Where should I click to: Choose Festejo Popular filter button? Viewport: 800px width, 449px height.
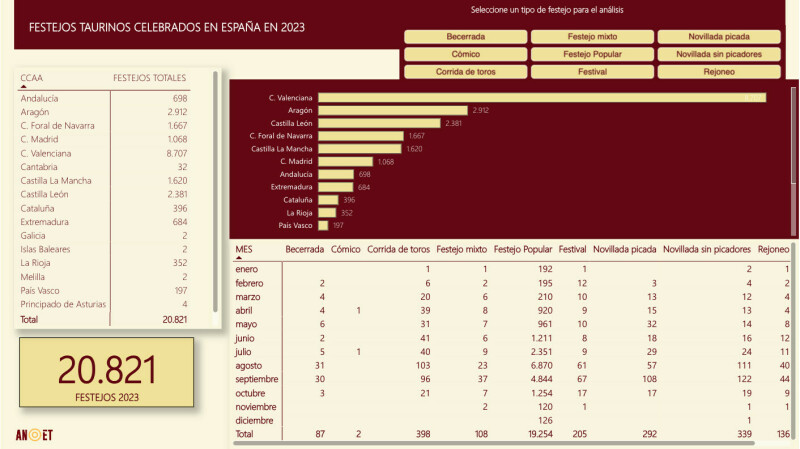click(591, 54)
